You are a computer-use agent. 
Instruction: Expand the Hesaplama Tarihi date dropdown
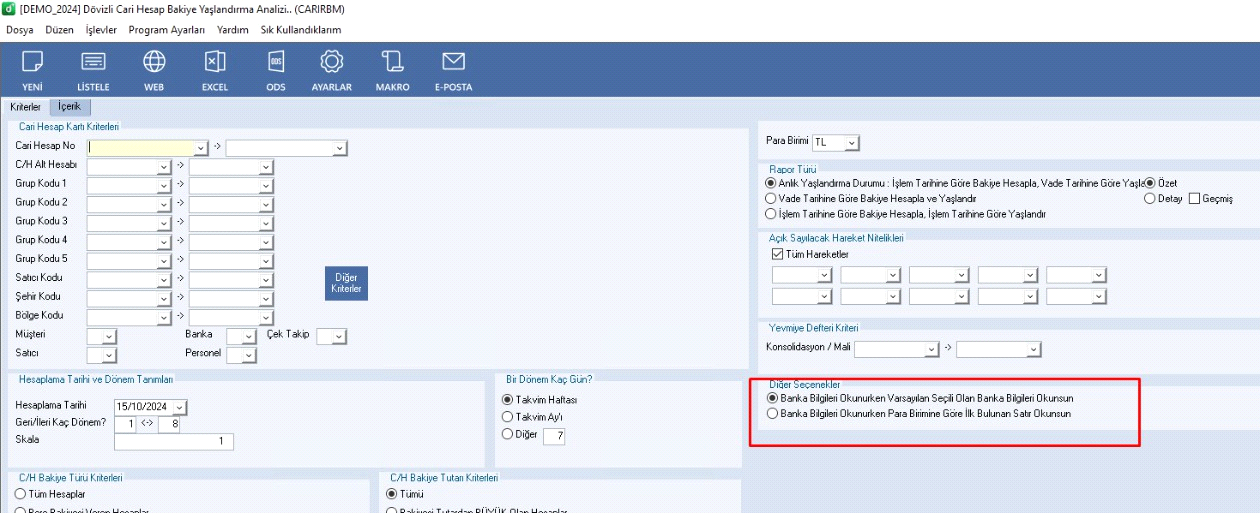(179, 407)
